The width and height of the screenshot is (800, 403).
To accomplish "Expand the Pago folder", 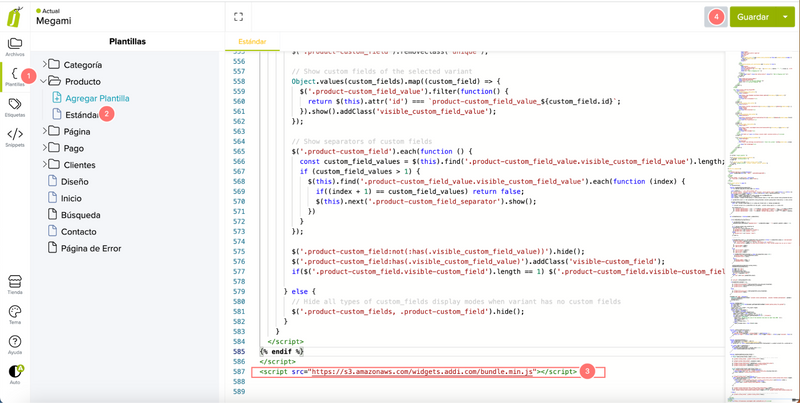I will 45,149.
